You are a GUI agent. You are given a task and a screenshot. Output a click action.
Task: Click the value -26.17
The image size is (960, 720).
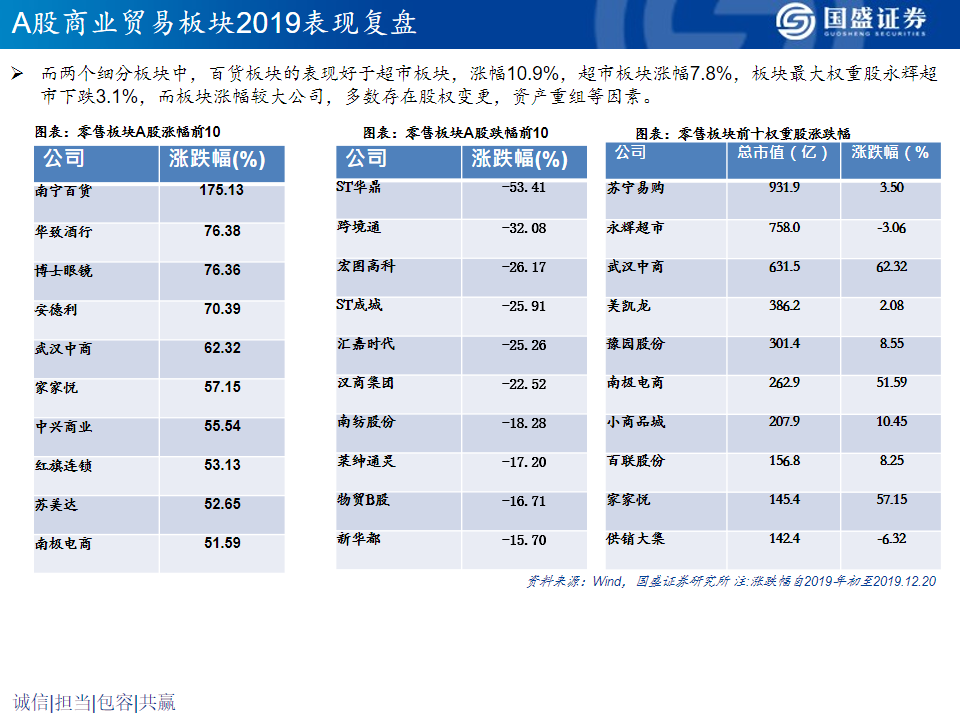pos(523,268)
